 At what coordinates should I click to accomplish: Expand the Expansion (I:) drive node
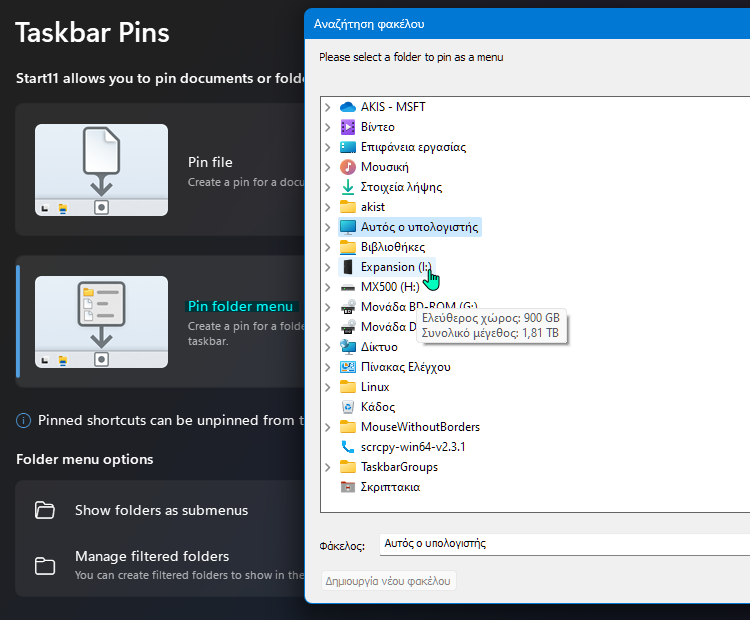328,267
